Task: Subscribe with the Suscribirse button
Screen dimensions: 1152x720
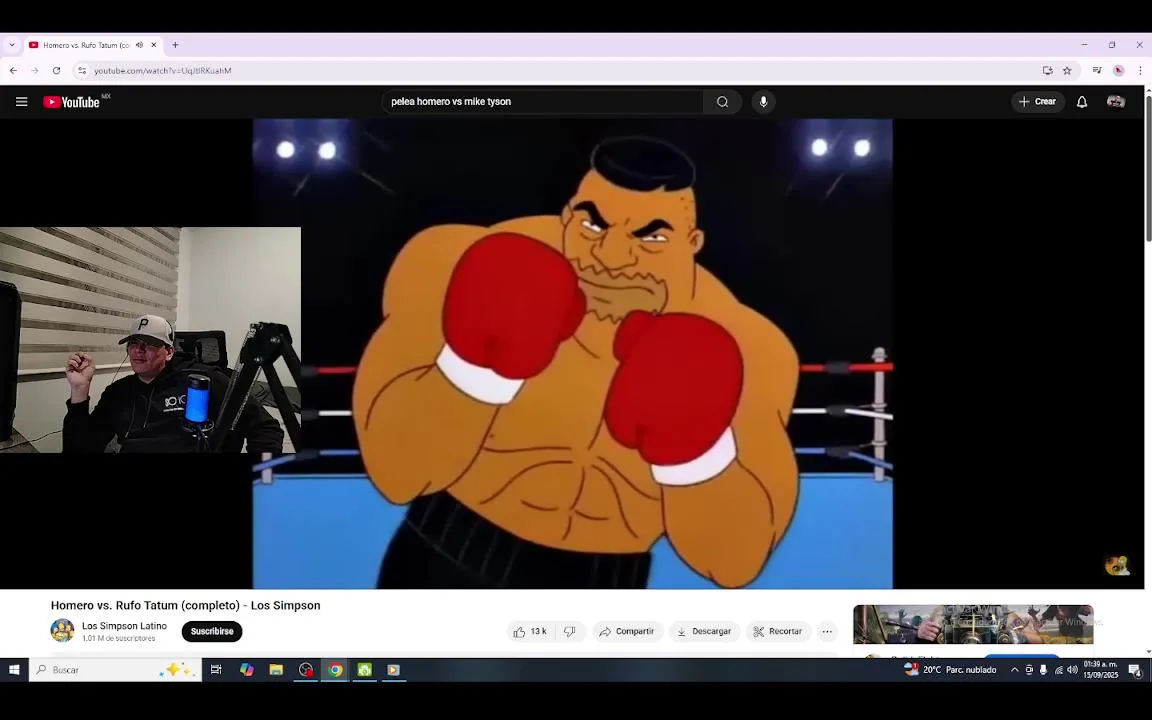Action: (x=212, y=632)
